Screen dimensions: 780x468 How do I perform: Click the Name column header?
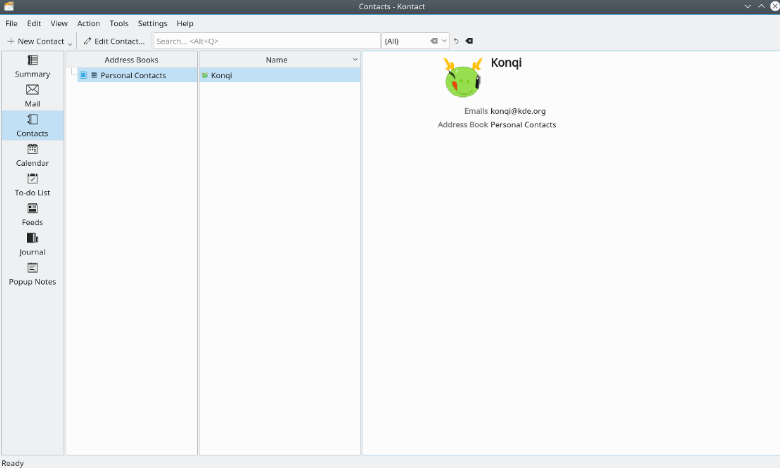pyautogui.click(x=277, y=60)
